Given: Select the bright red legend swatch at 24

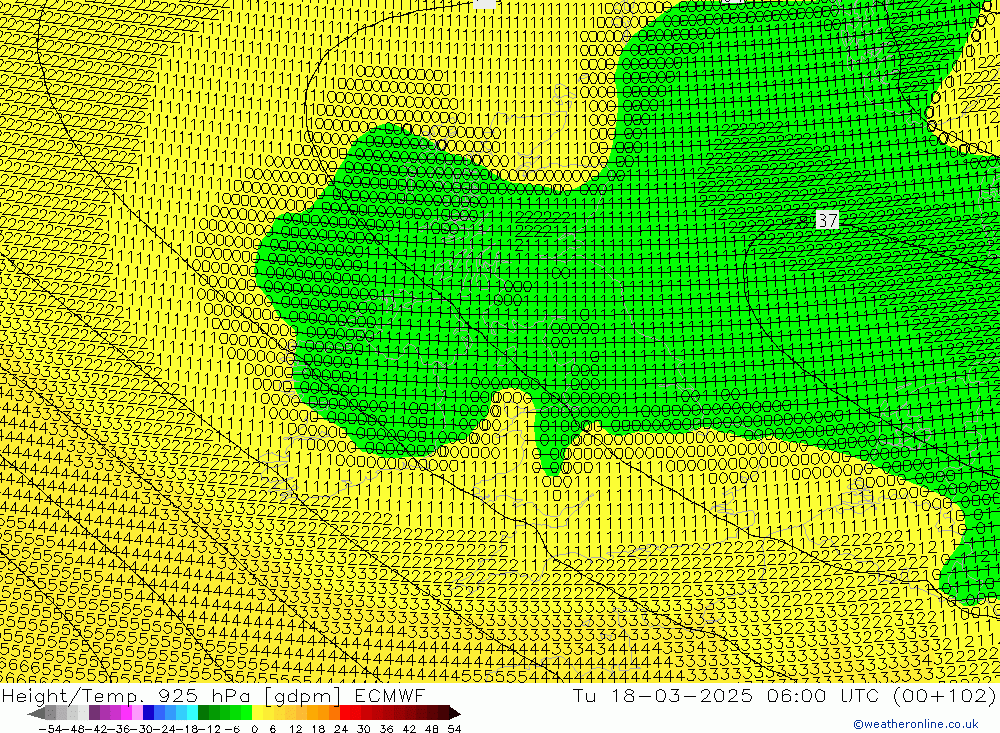Looking at the screenshot, I should click(345, 714).
